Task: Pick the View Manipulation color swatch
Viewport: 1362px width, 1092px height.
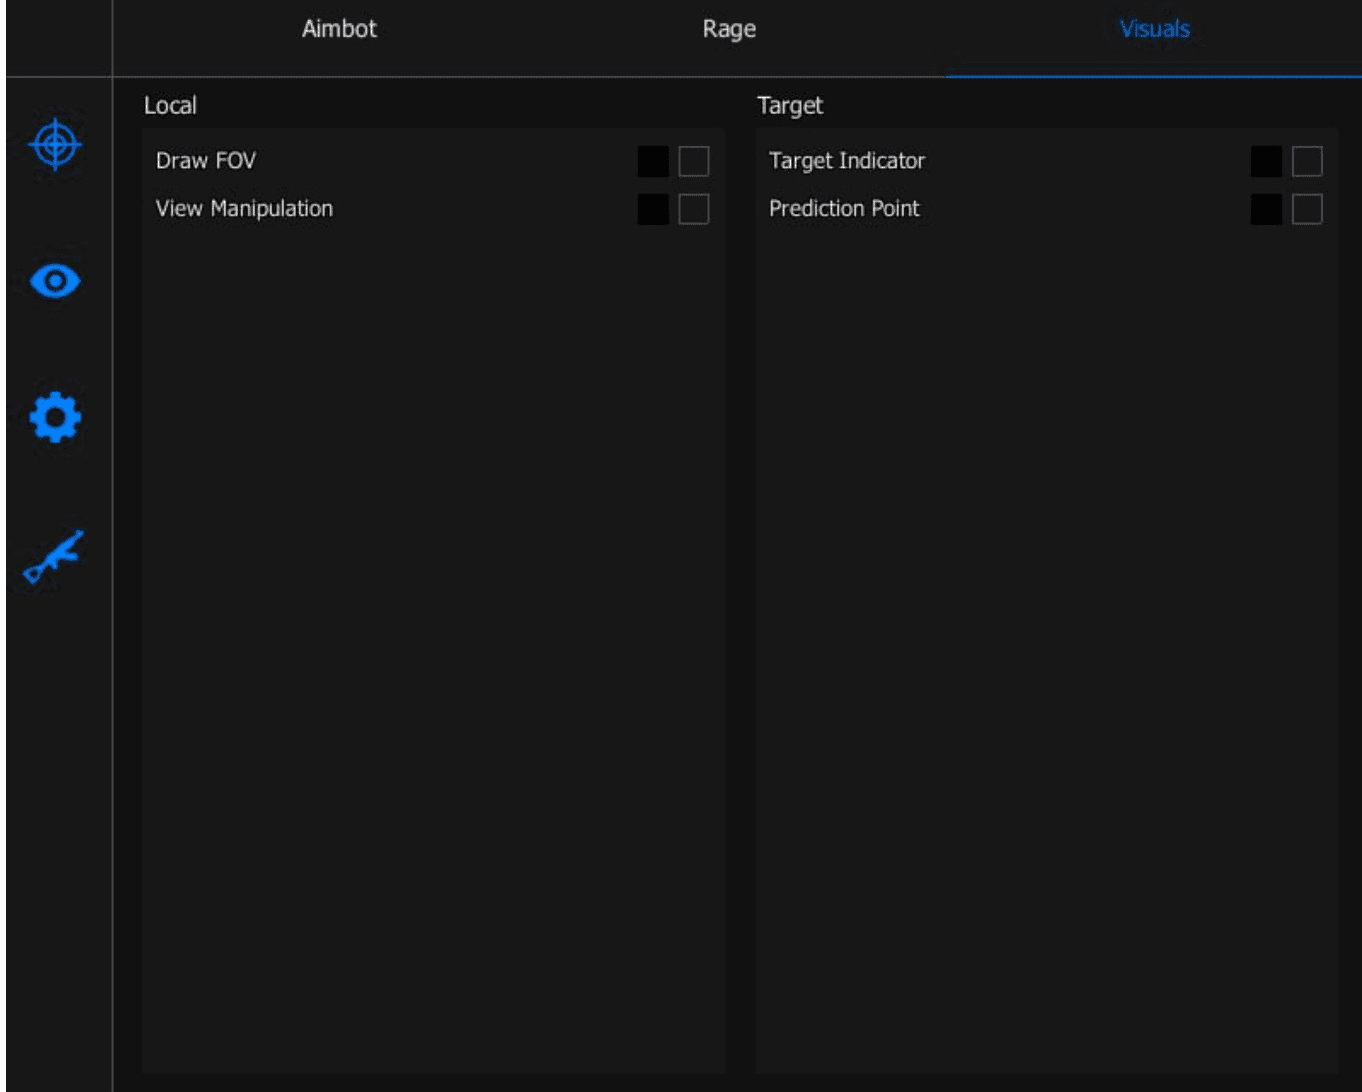Action: pyautogui.click(x=653, y=209)
